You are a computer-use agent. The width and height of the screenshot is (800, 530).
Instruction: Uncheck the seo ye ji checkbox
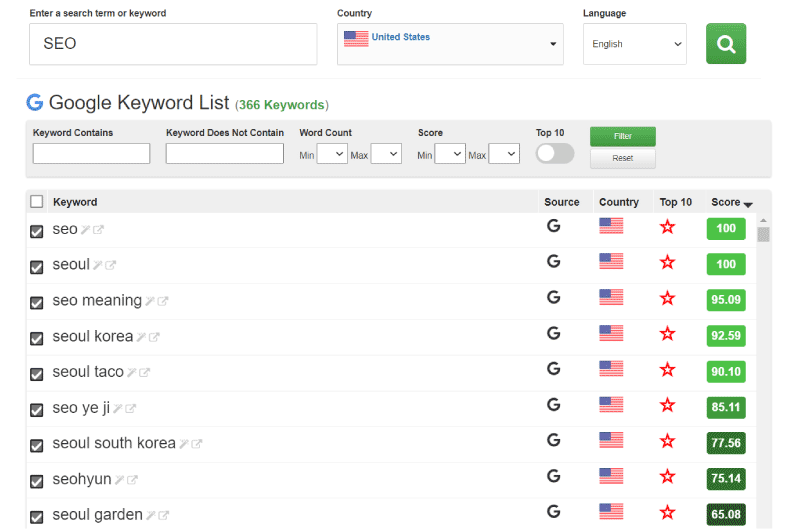point(37,410)
